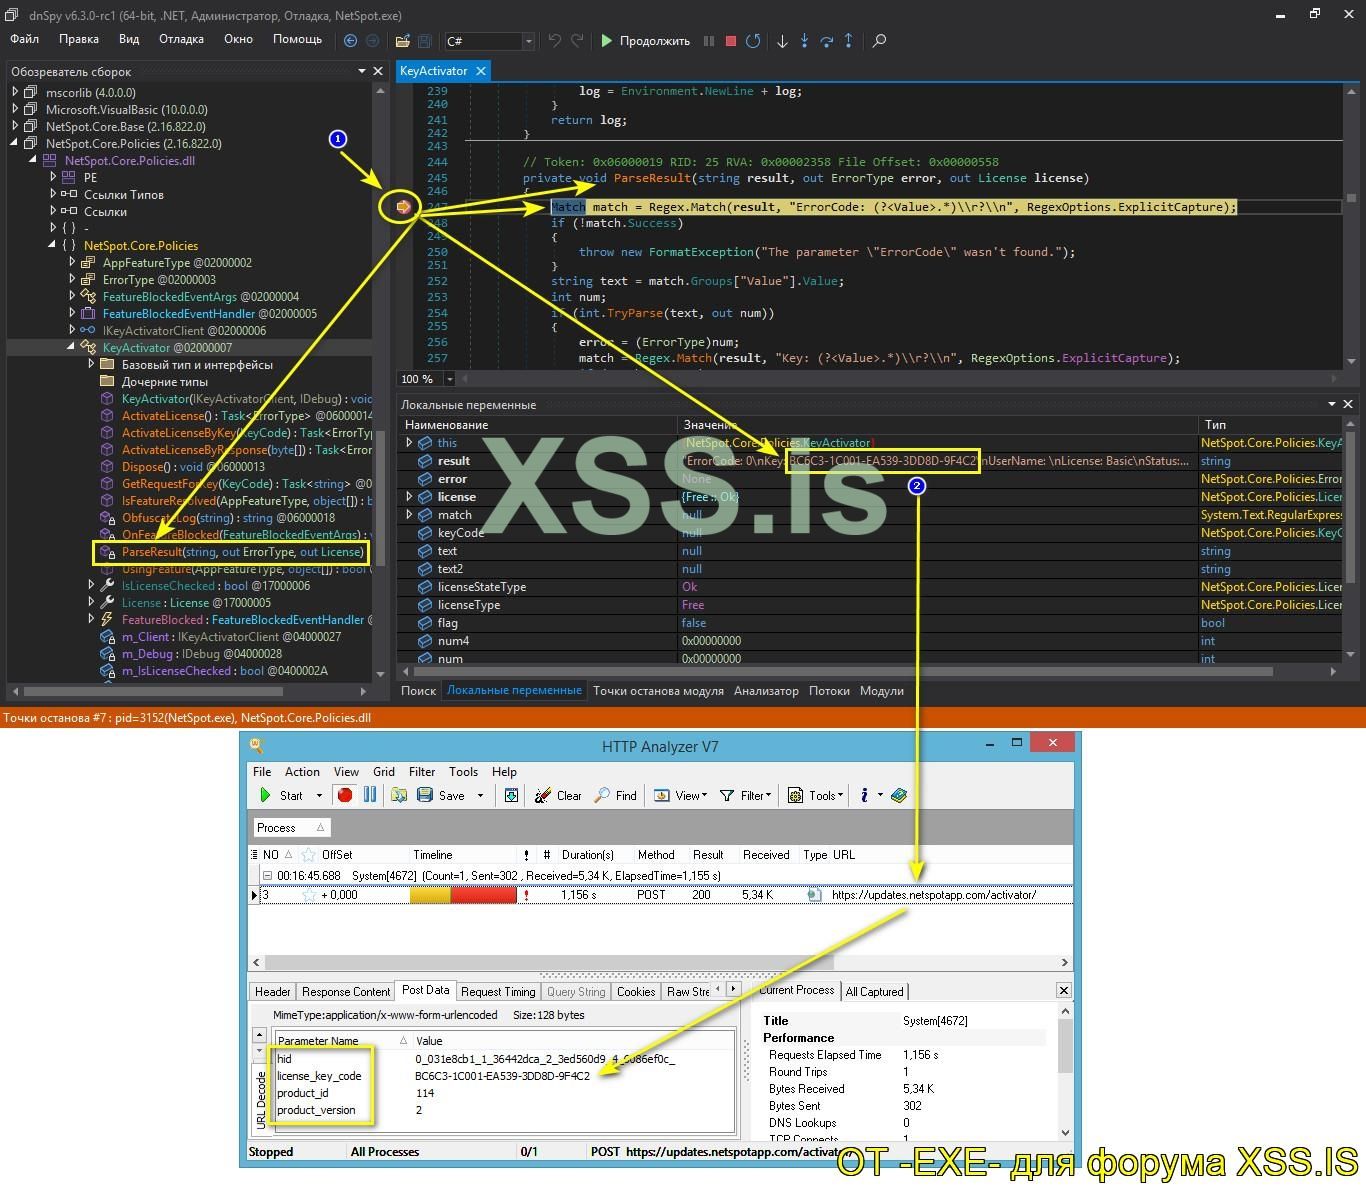
Task: Switch to the All Captured tab
Action: point(874,992)
